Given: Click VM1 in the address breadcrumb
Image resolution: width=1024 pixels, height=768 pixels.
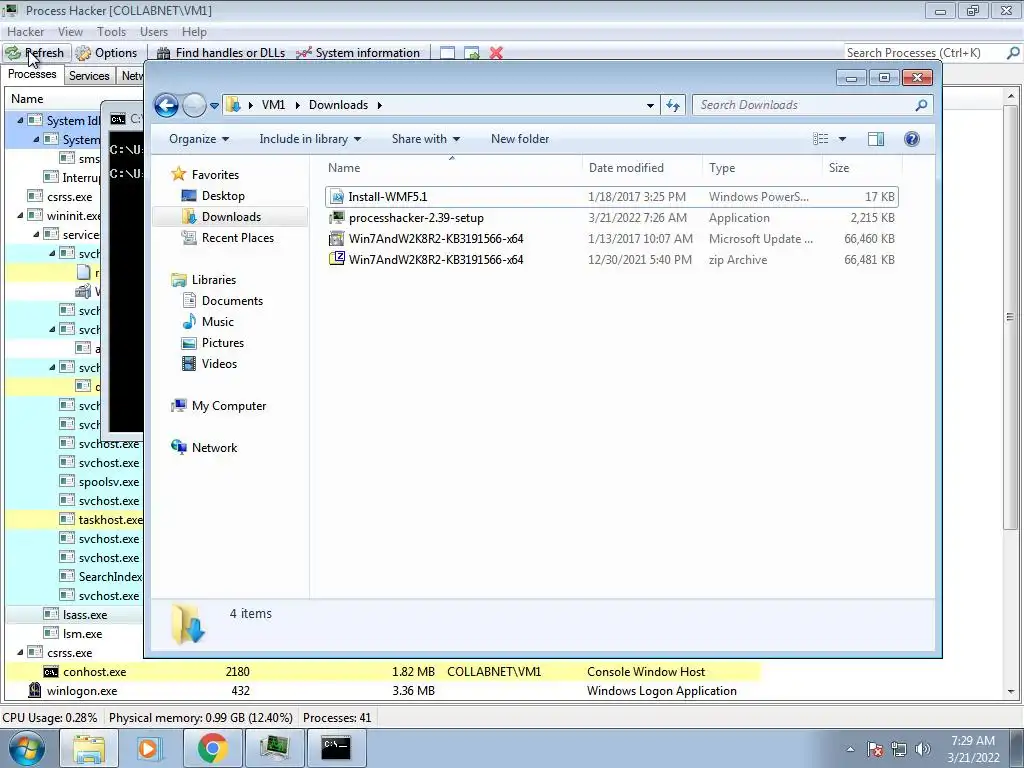Looking at the screenshot, I should coord(274,105).
